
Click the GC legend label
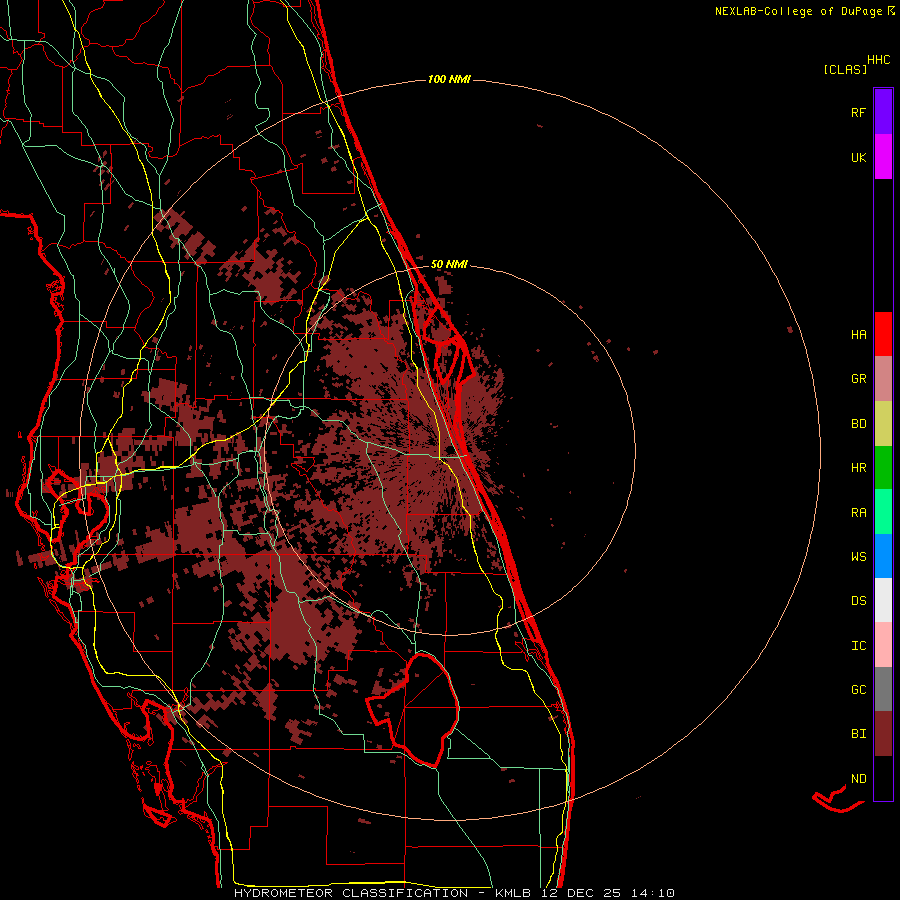858,690
